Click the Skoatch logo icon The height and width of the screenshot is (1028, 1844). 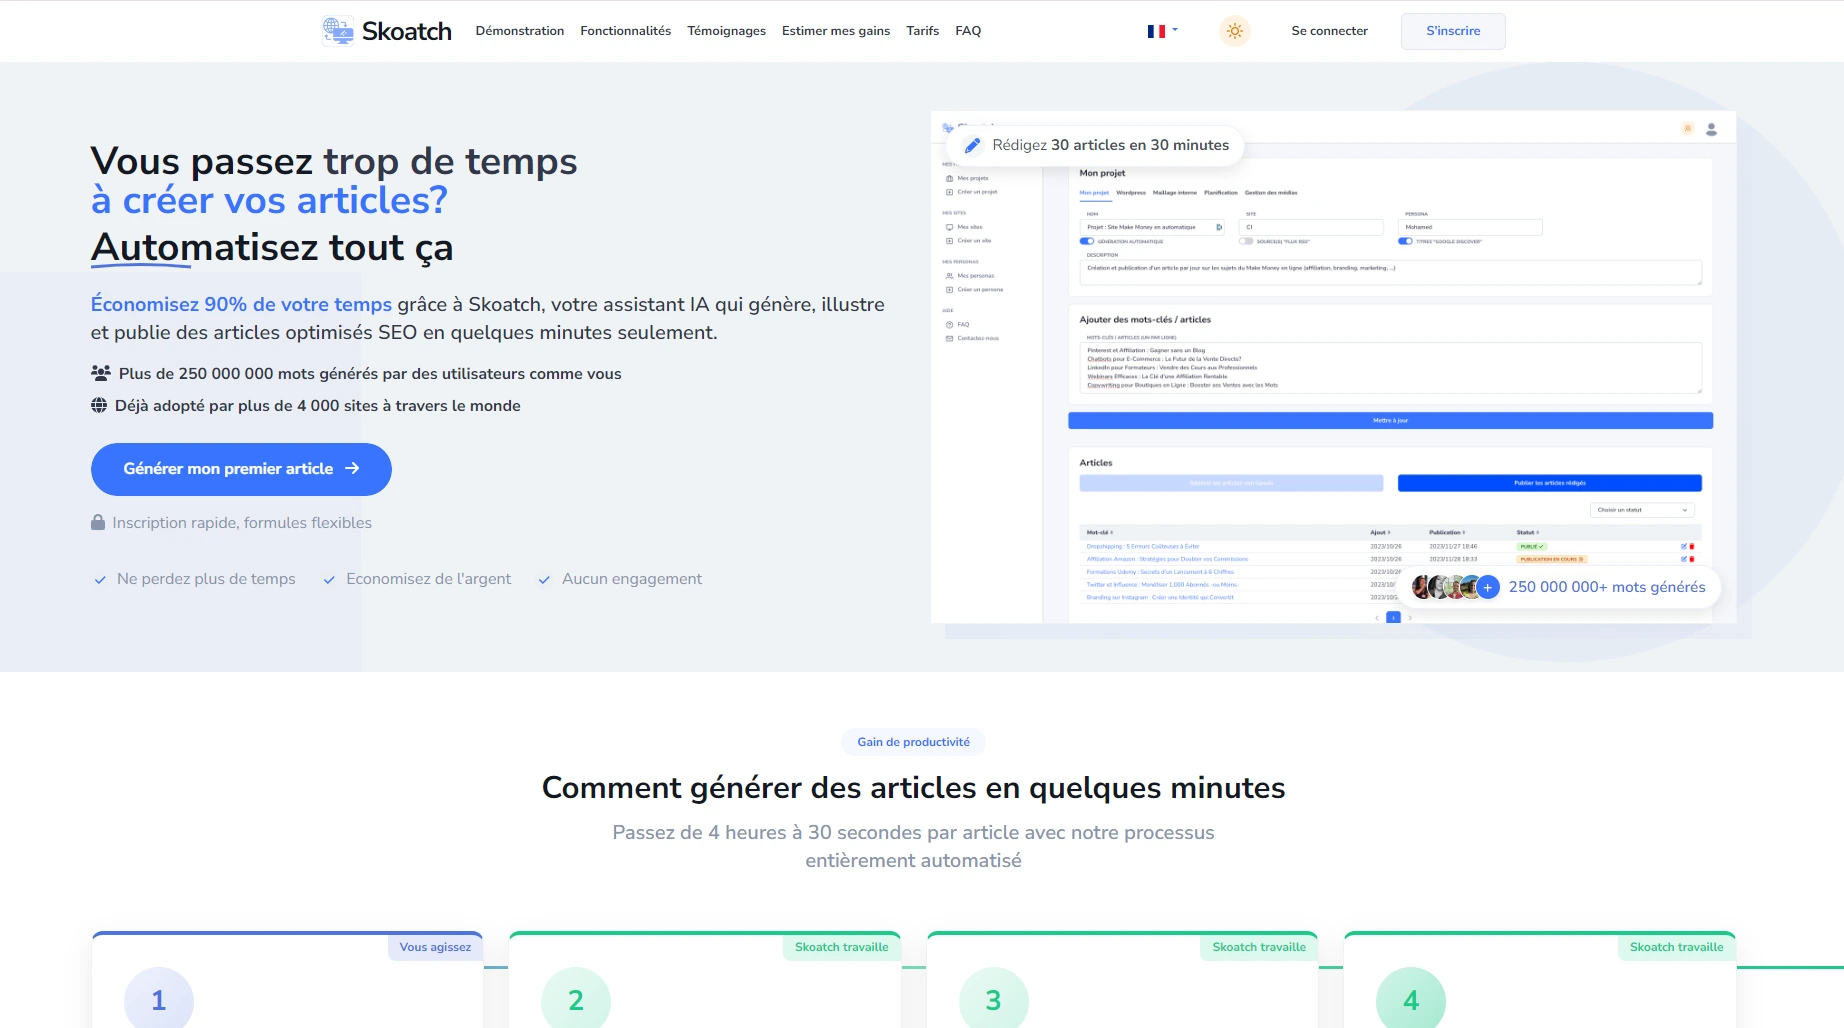click(x=338, y=31)
